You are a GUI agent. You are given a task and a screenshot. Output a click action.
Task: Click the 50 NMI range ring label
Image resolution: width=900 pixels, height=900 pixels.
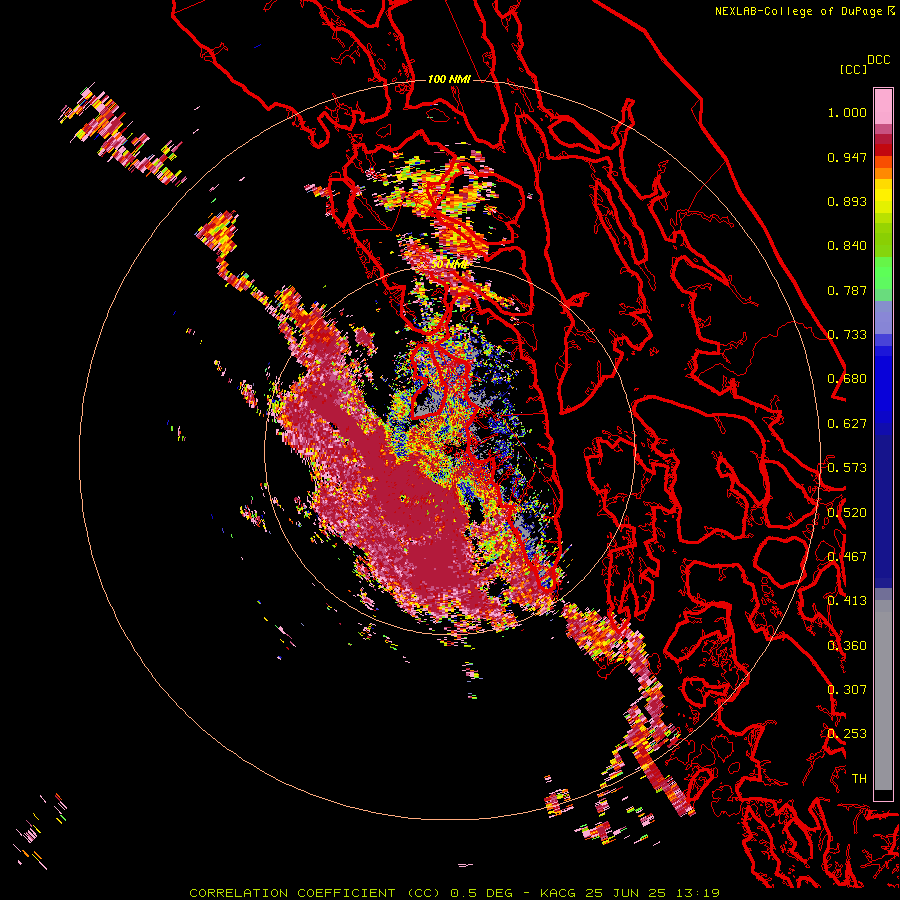[449, 265]
